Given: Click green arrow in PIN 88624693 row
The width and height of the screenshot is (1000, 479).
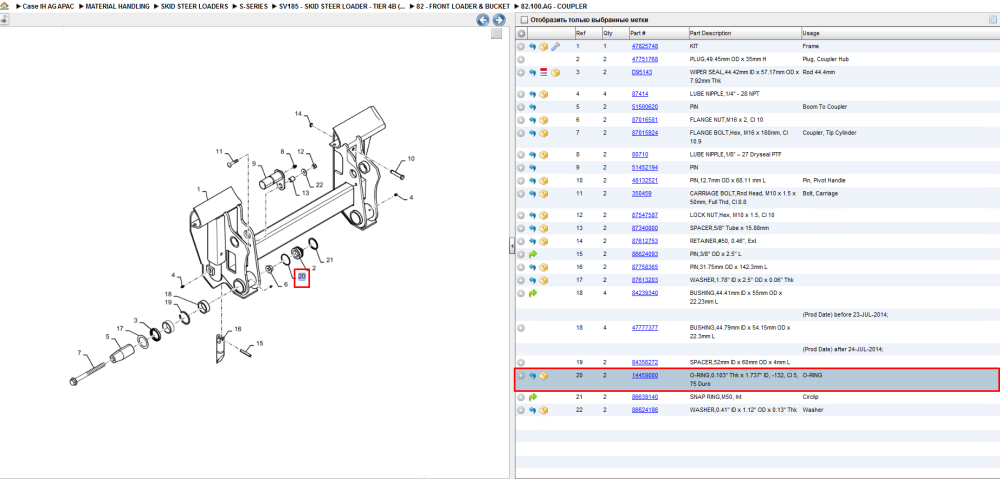Looking at the screenshot, I should tap(533, 254).
